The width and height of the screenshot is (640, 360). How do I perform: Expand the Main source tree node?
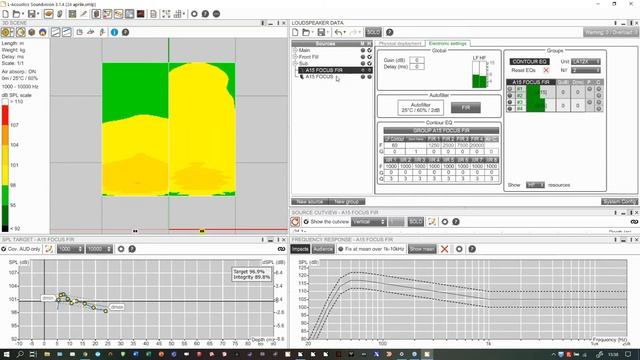click(295, 50)
